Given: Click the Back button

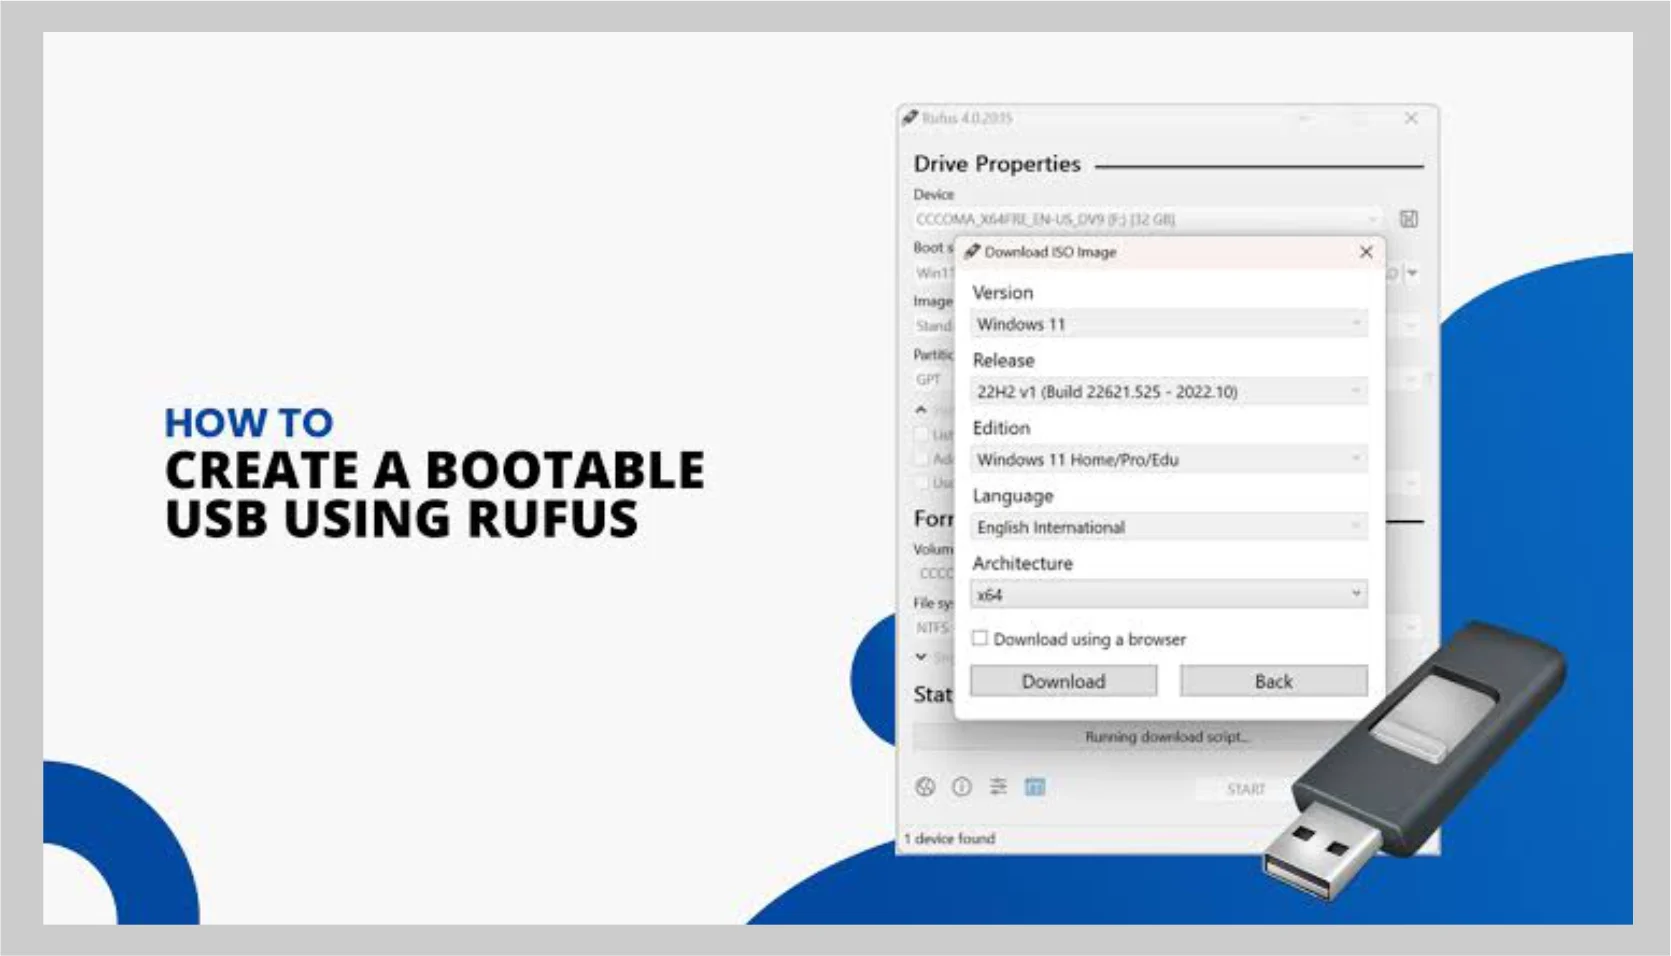Looking at the screenshot, I should click(1273, 681).
